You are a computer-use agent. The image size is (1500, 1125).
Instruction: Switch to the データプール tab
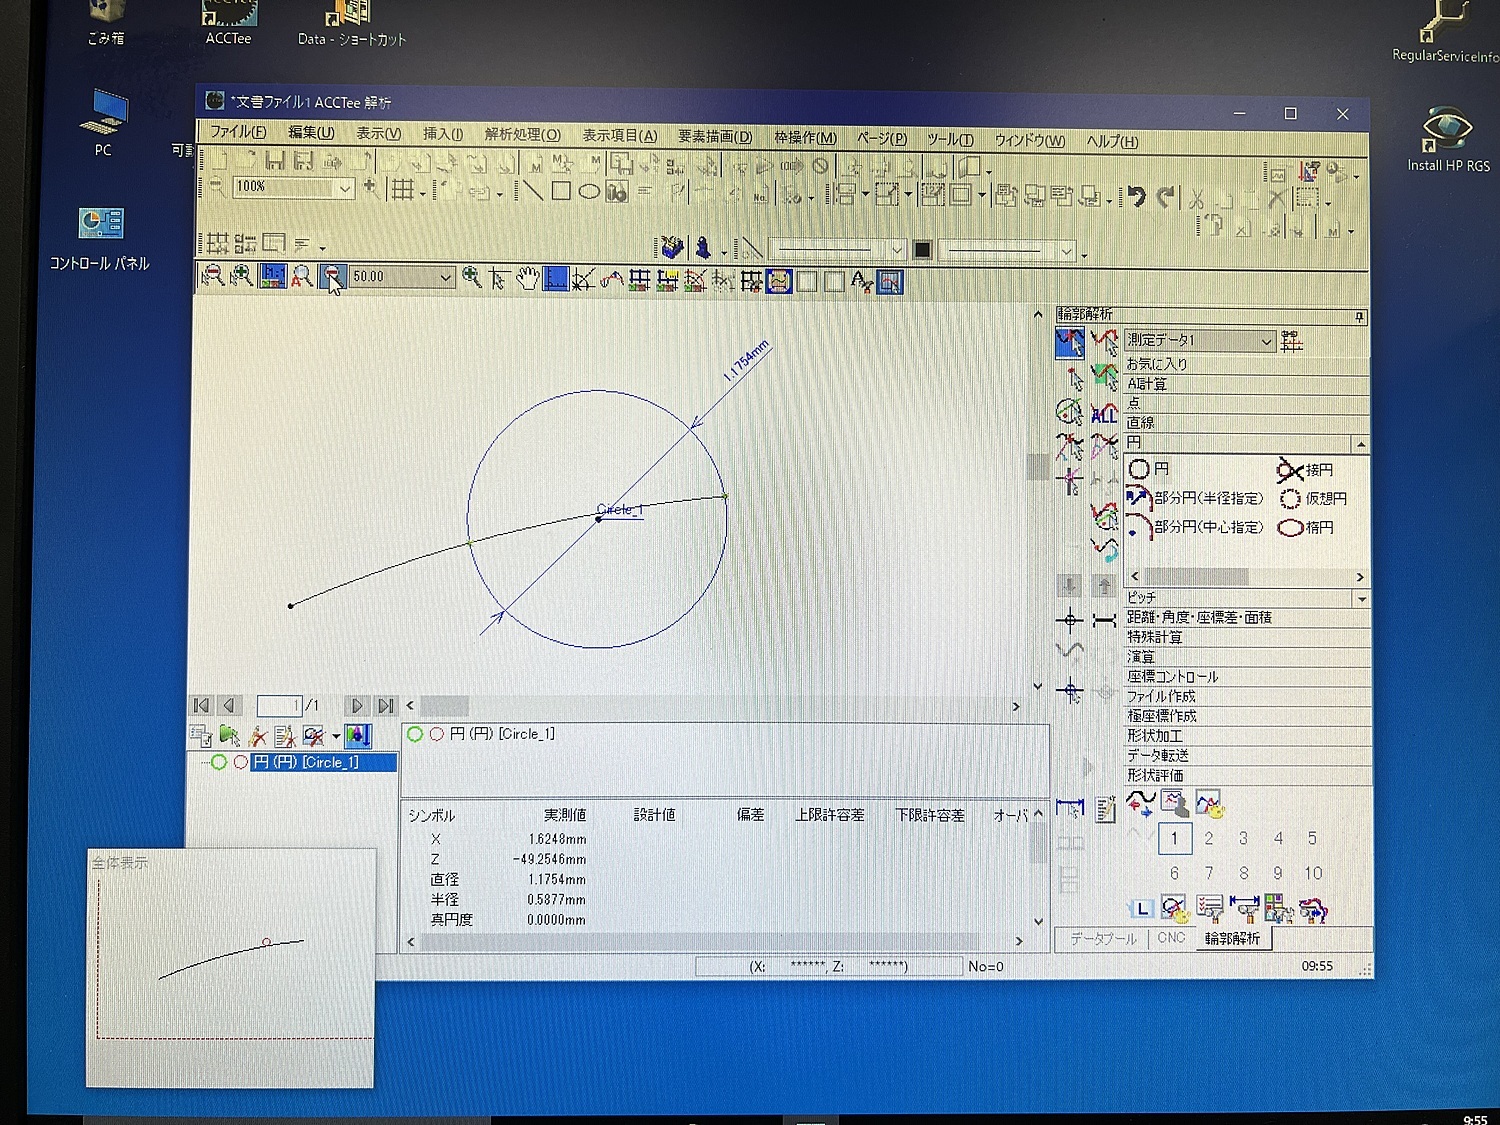click(x=1103, y=938)
